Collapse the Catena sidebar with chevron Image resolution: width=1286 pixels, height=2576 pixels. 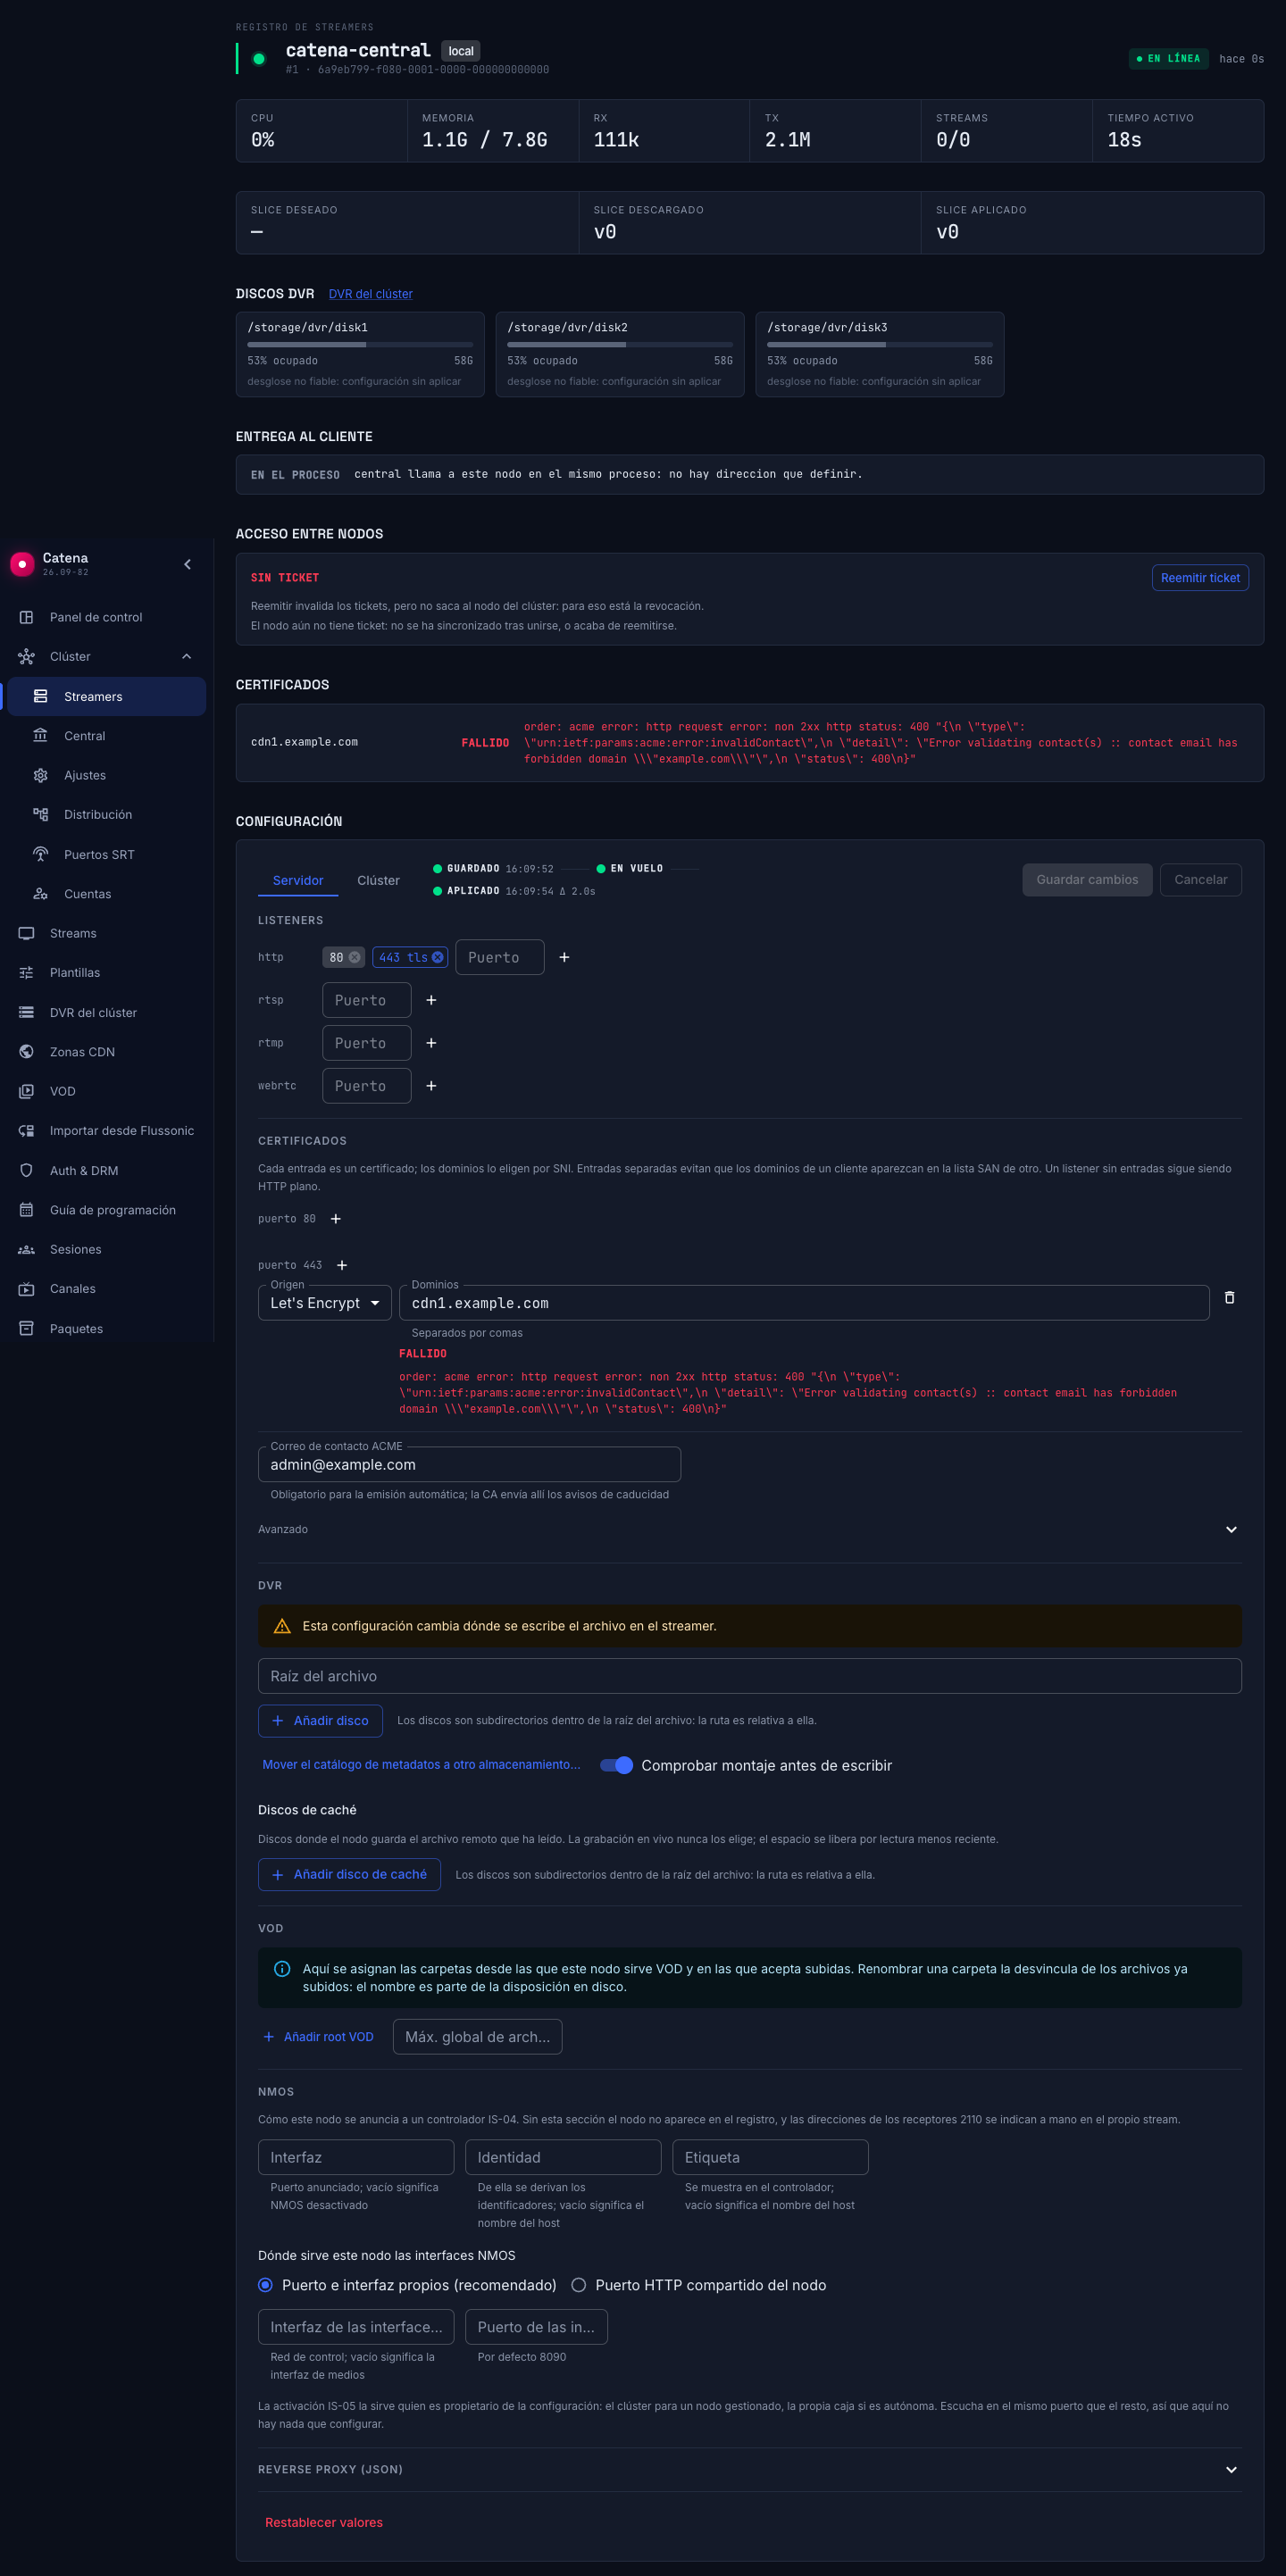pos(187,564)
